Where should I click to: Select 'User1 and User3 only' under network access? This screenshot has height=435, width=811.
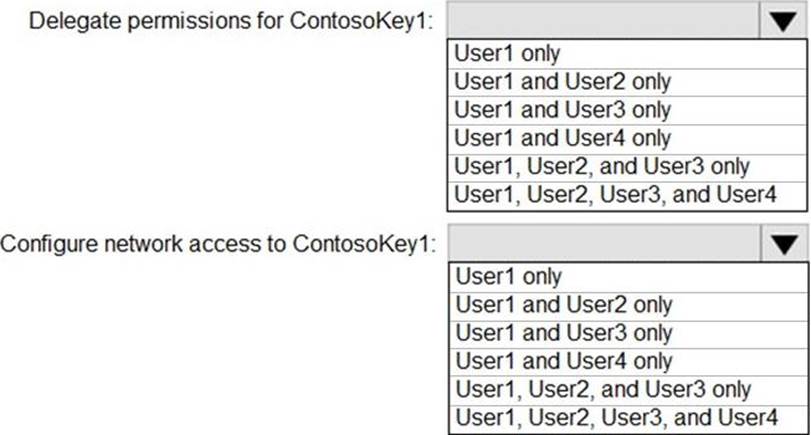tap(562, 332)
